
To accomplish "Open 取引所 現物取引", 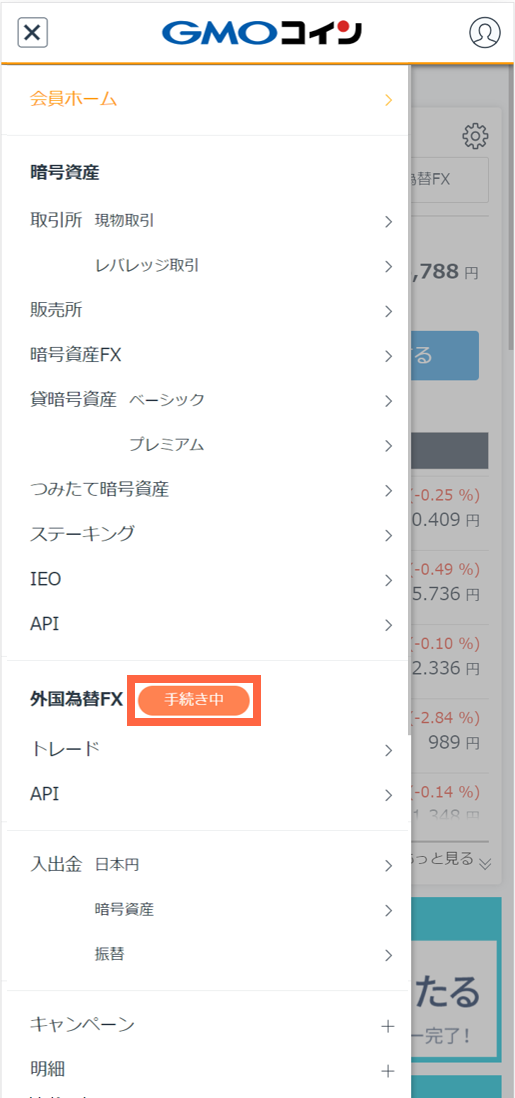I will (206, 222).
